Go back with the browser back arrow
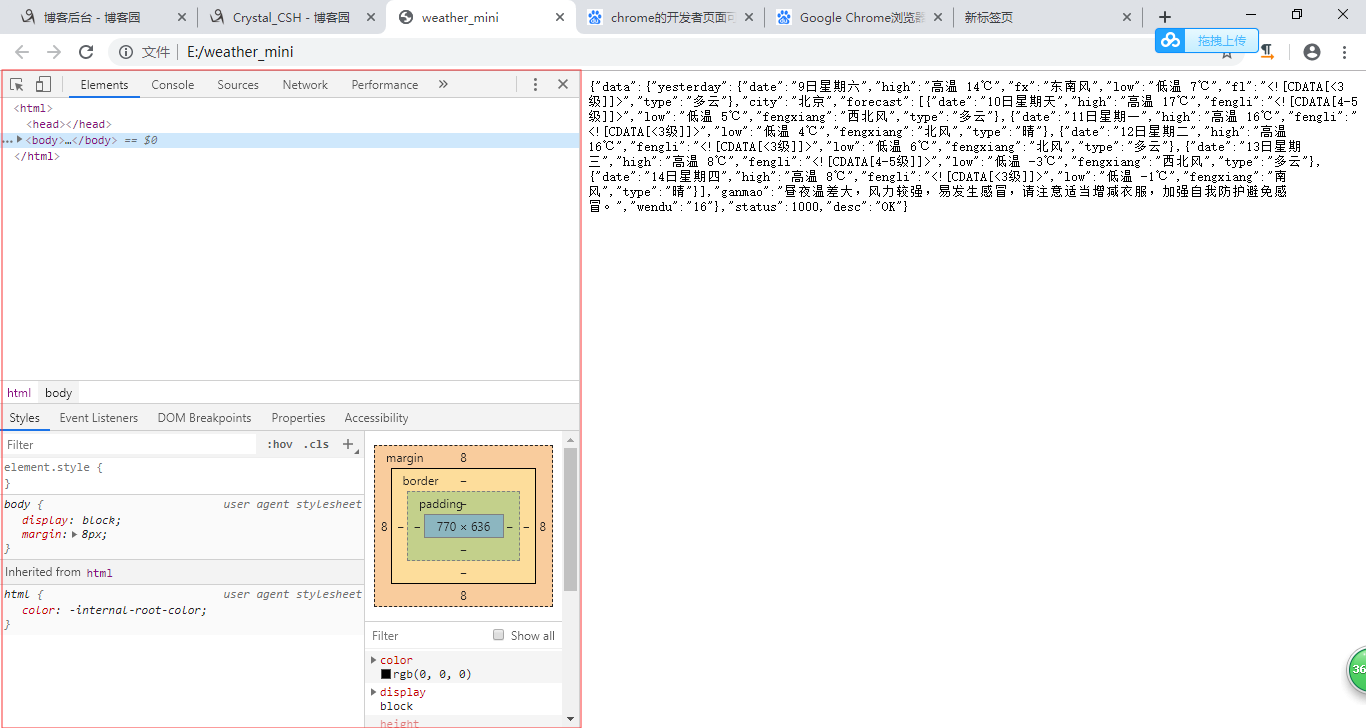This screenshot has width=1366, height=728. pos(22,52)
